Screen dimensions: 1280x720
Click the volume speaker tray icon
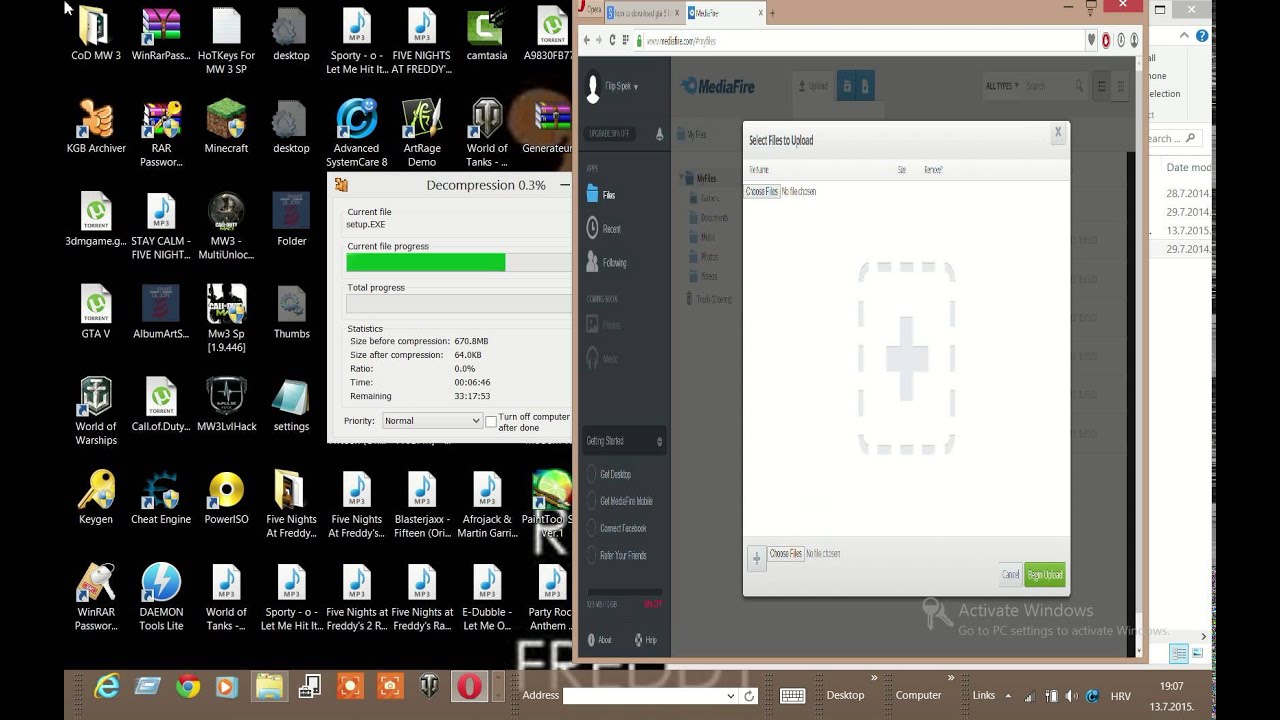tap(1071, 696)
